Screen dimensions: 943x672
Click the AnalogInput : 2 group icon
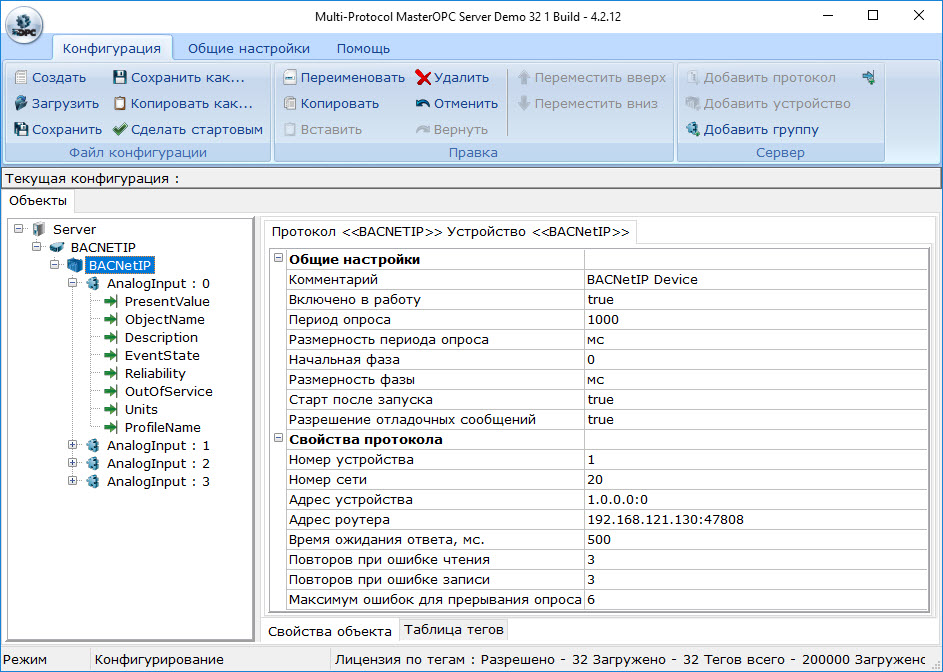point(93,463)
